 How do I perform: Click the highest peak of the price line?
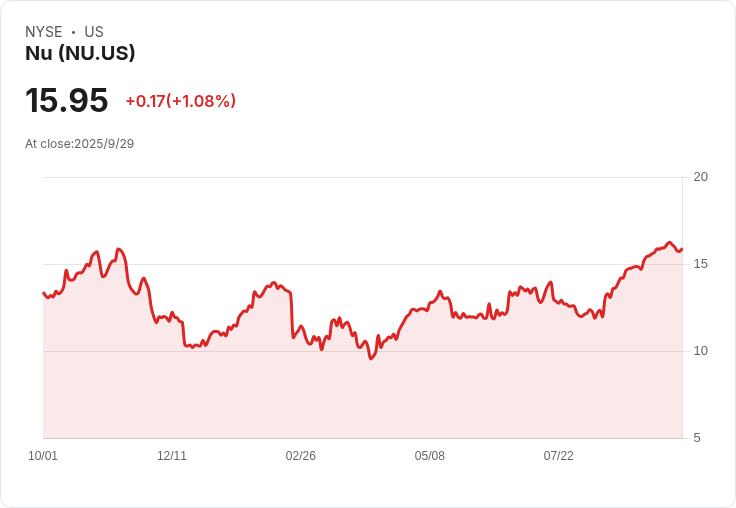(669, 242)
